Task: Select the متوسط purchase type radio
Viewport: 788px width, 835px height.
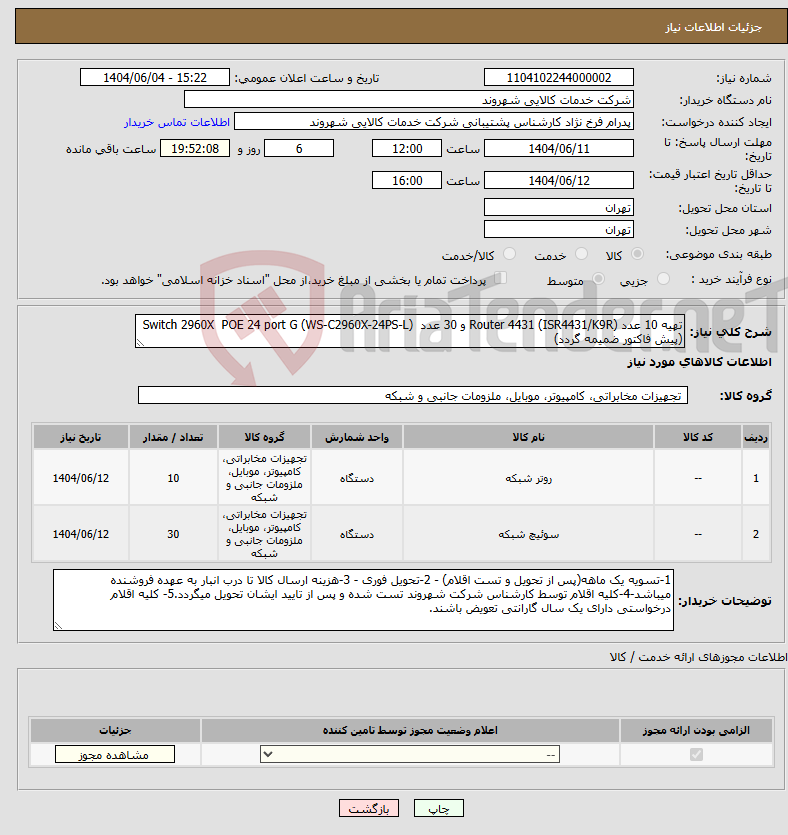Action: pos(598,279)
